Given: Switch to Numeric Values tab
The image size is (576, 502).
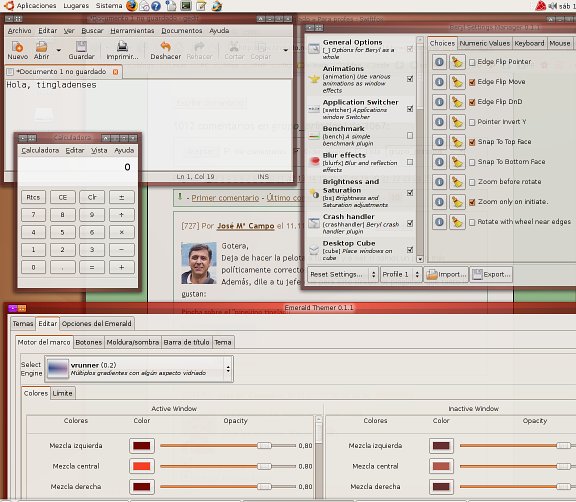Looking at the screenshot, I should [x=485, y=43].
